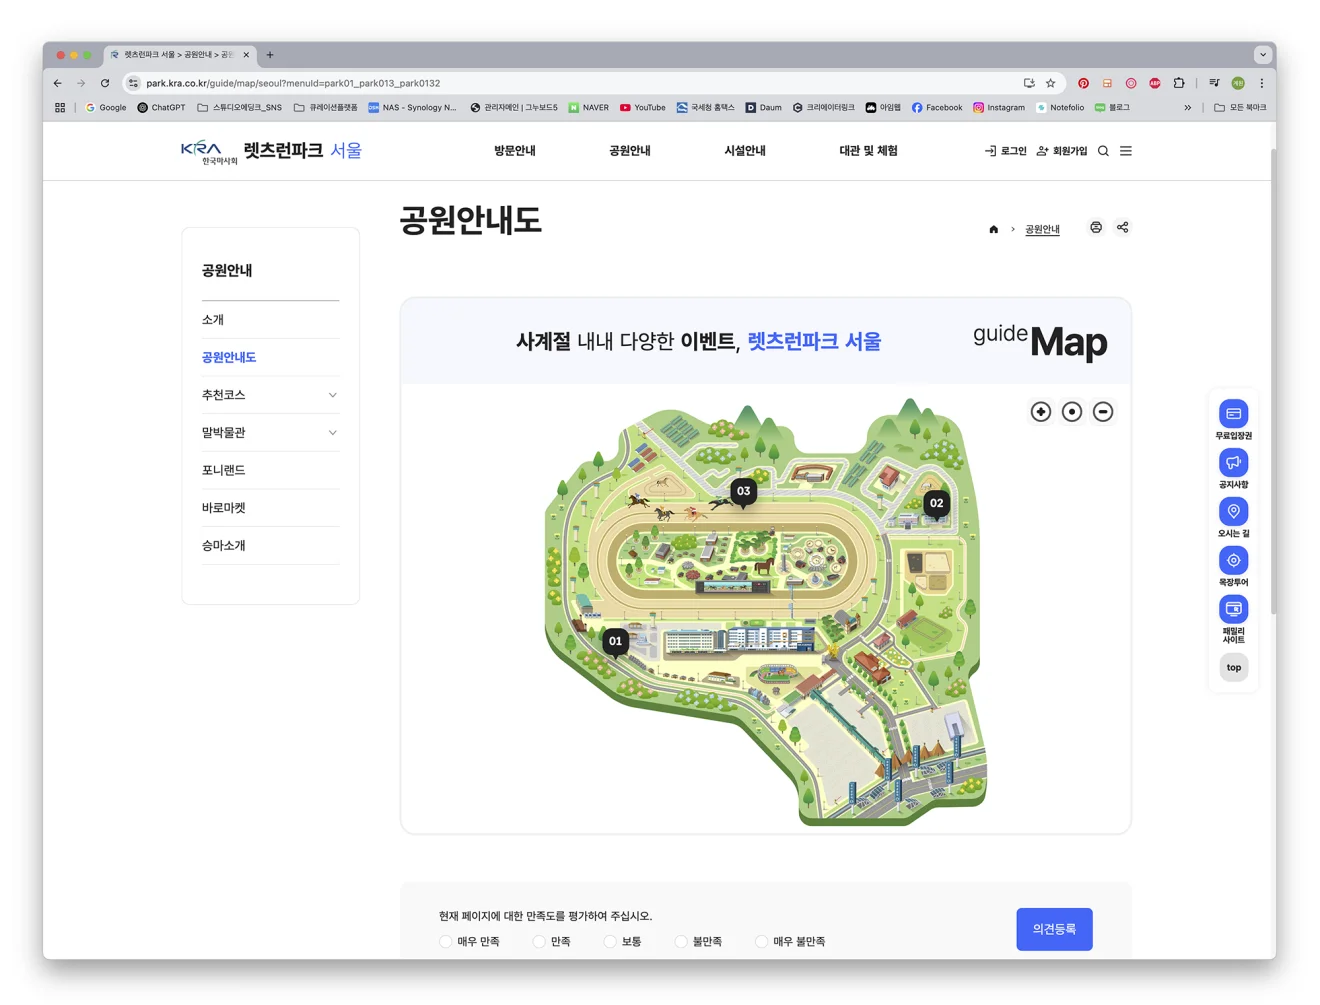The image size is (1320, 1005).
Task: Click the 로그인 link
Action: tap(1006, 151)
